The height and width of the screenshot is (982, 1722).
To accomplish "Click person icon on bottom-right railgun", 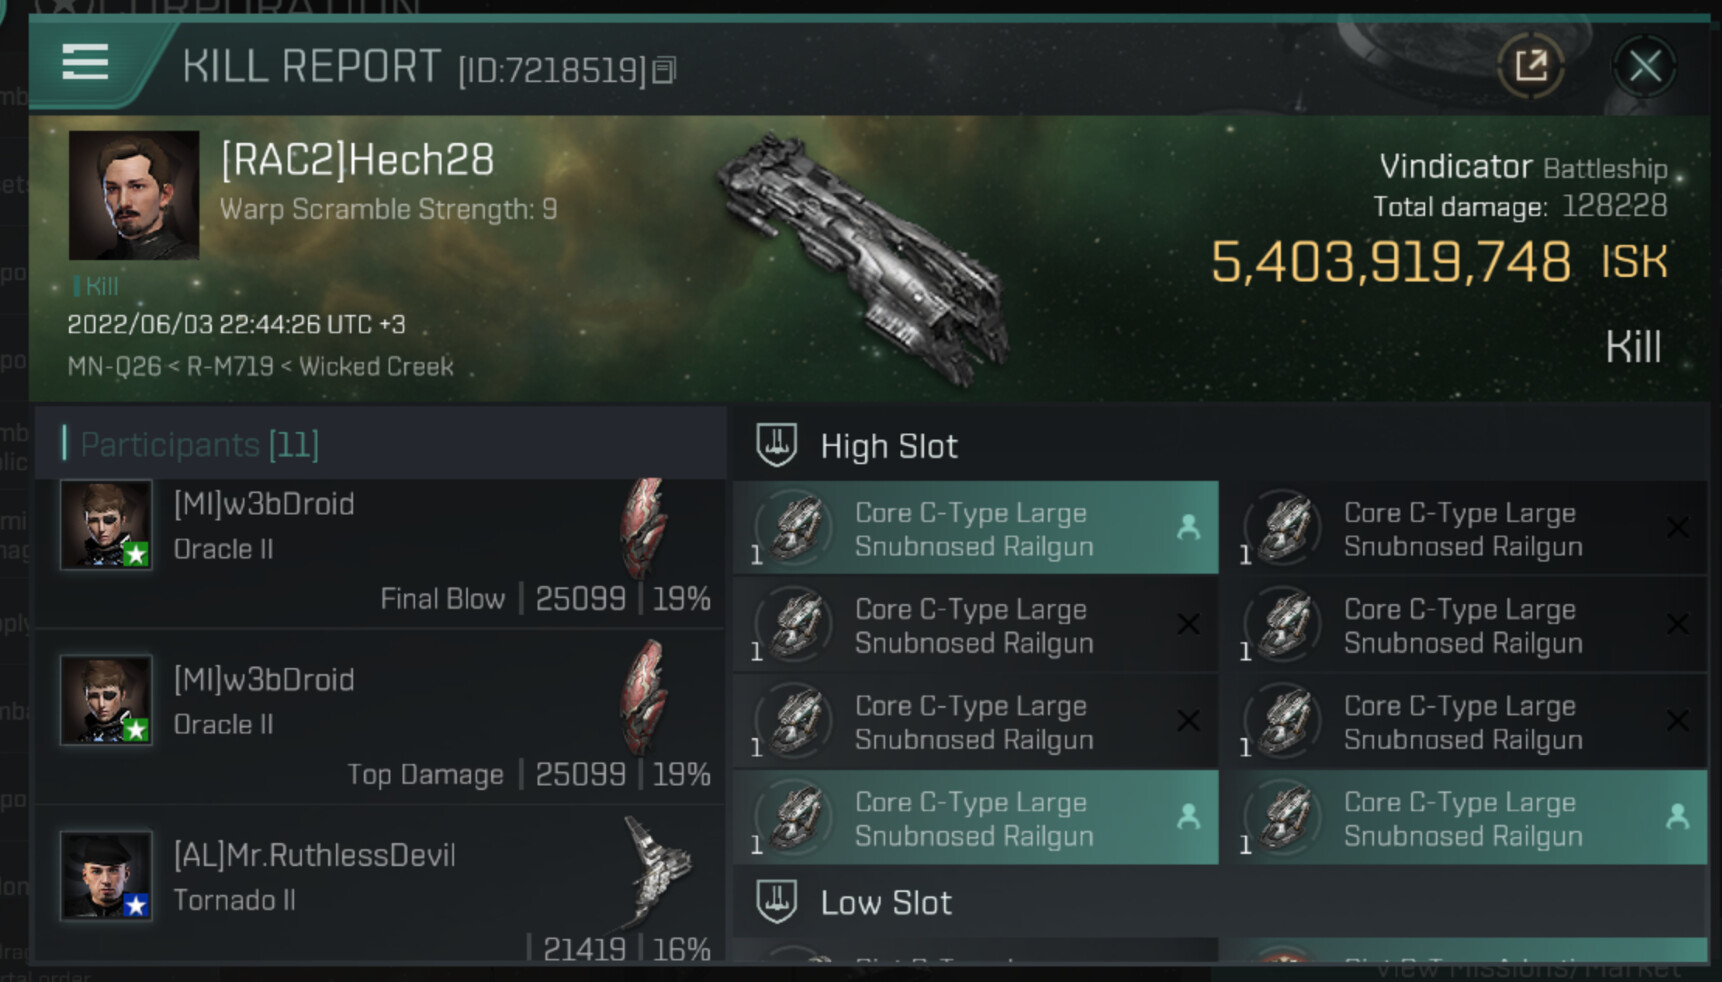I will click(x=1677, y=817).
